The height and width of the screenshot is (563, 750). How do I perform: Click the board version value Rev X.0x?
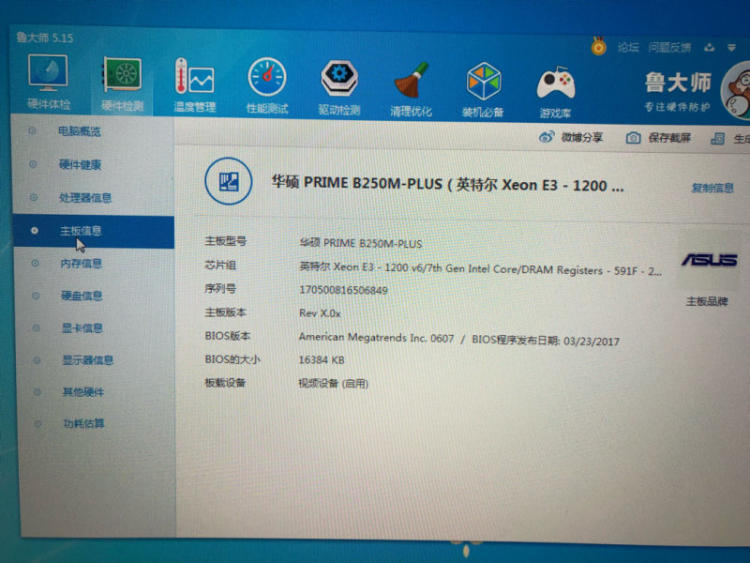[x=320, y=313]
